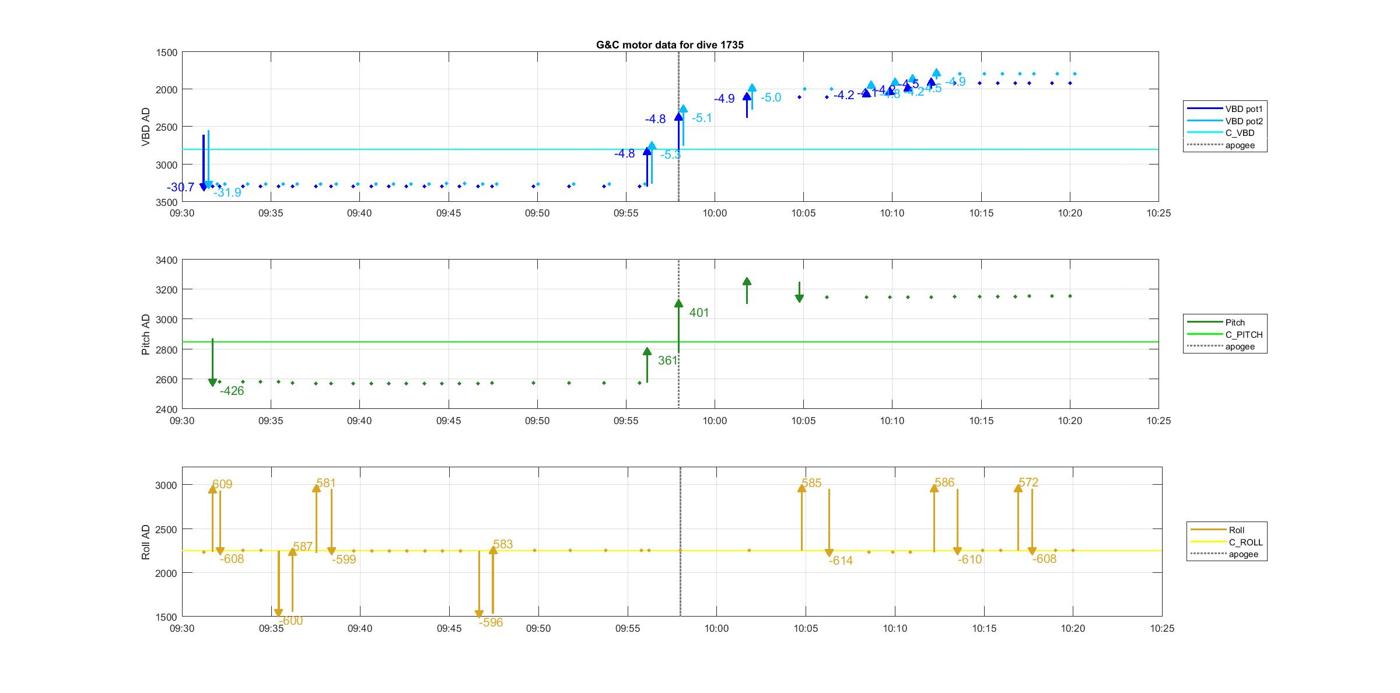The width and height of the screenshot is (1400, 693).
Task: Click the '-31.9' VBD data label
Action: click(227, 193)
